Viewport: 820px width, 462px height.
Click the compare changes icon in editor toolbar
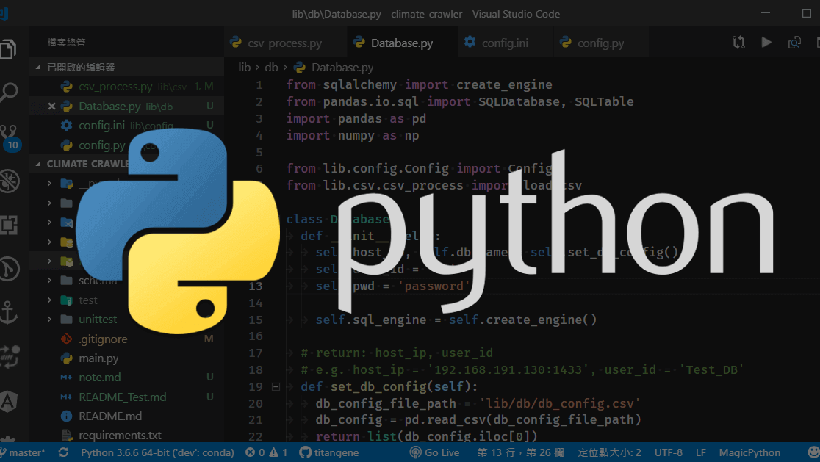738,42
